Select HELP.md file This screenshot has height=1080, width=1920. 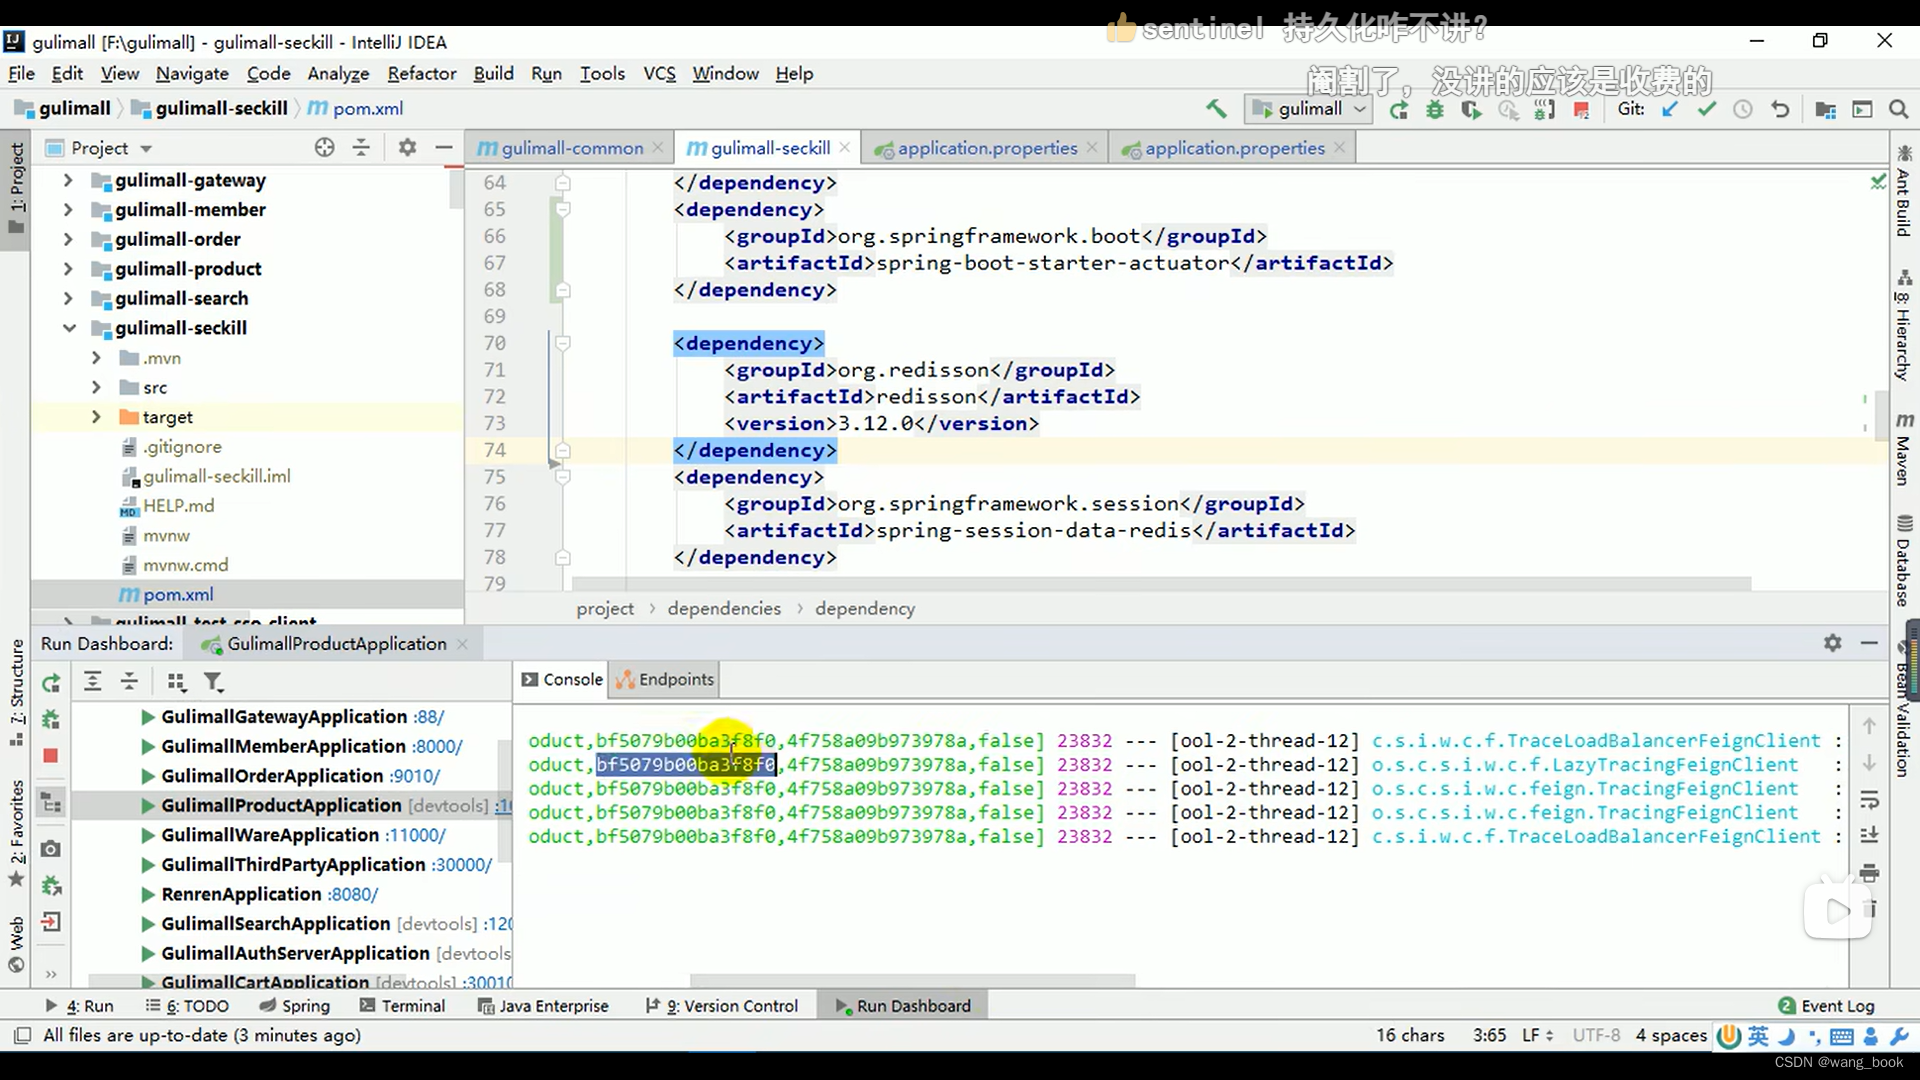(178, 506)
